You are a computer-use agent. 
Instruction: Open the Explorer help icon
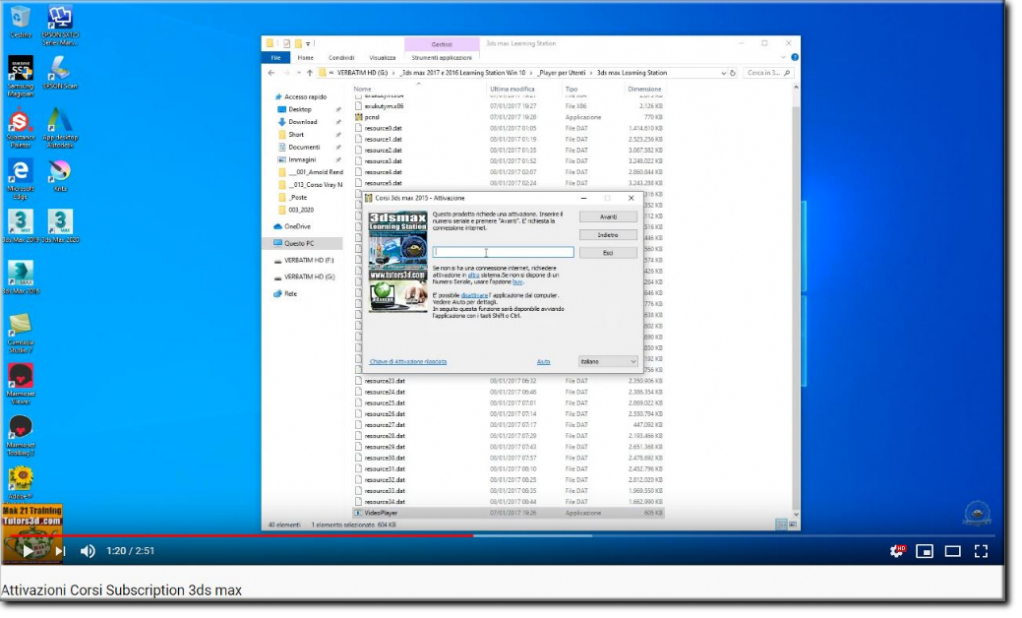point(795,57)
